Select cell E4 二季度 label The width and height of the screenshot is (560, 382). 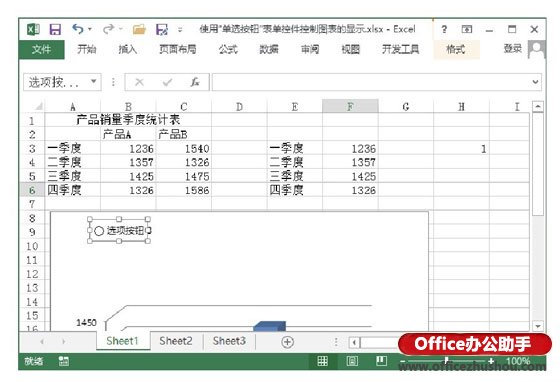(295, 162)
